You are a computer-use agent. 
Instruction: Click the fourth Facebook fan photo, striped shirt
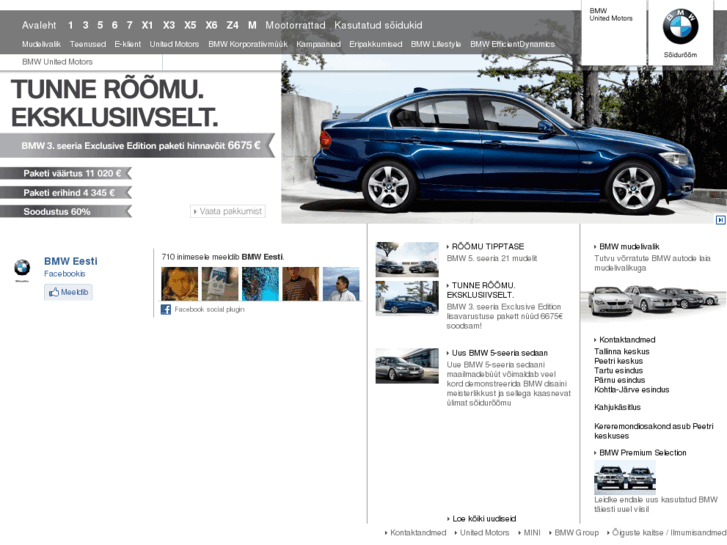[x=300, y=284]
